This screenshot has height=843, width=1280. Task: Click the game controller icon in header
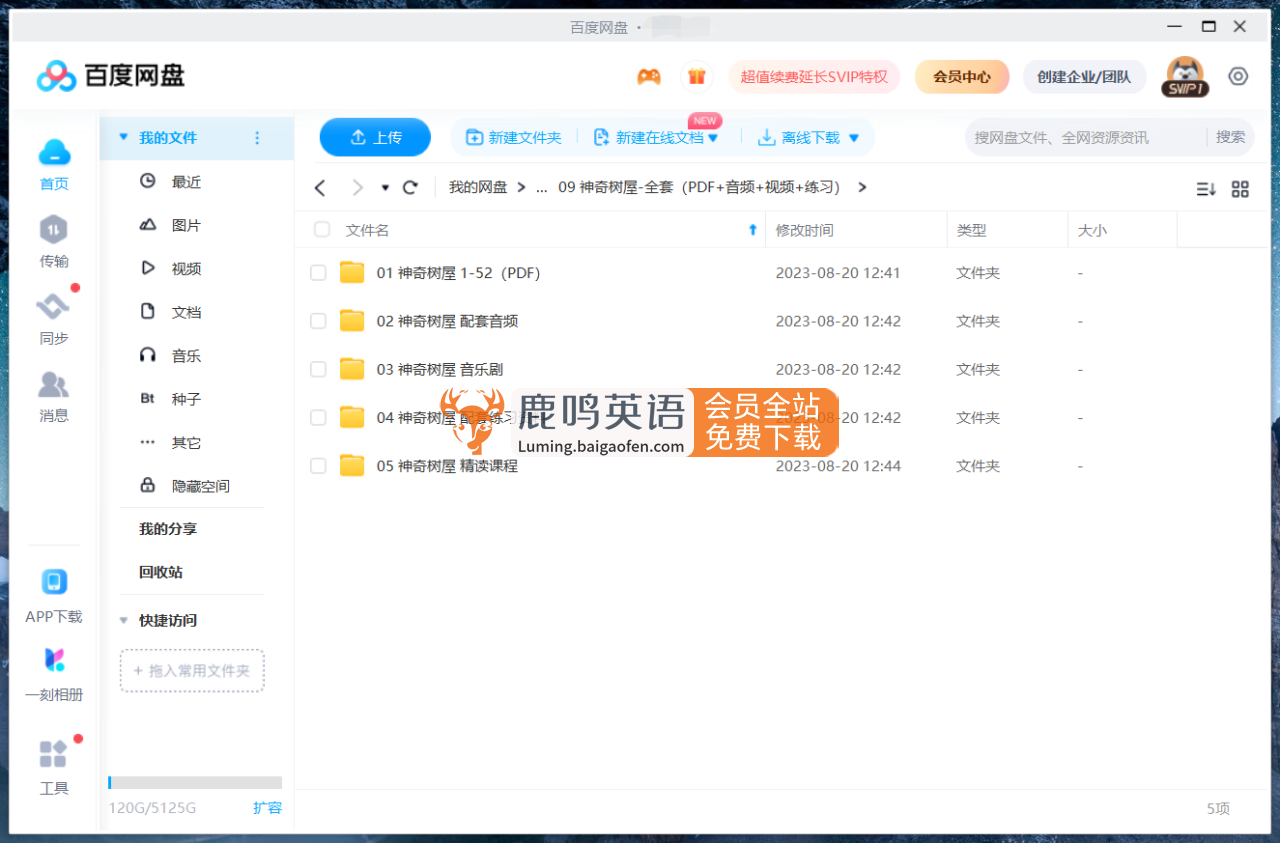point(649,77)
